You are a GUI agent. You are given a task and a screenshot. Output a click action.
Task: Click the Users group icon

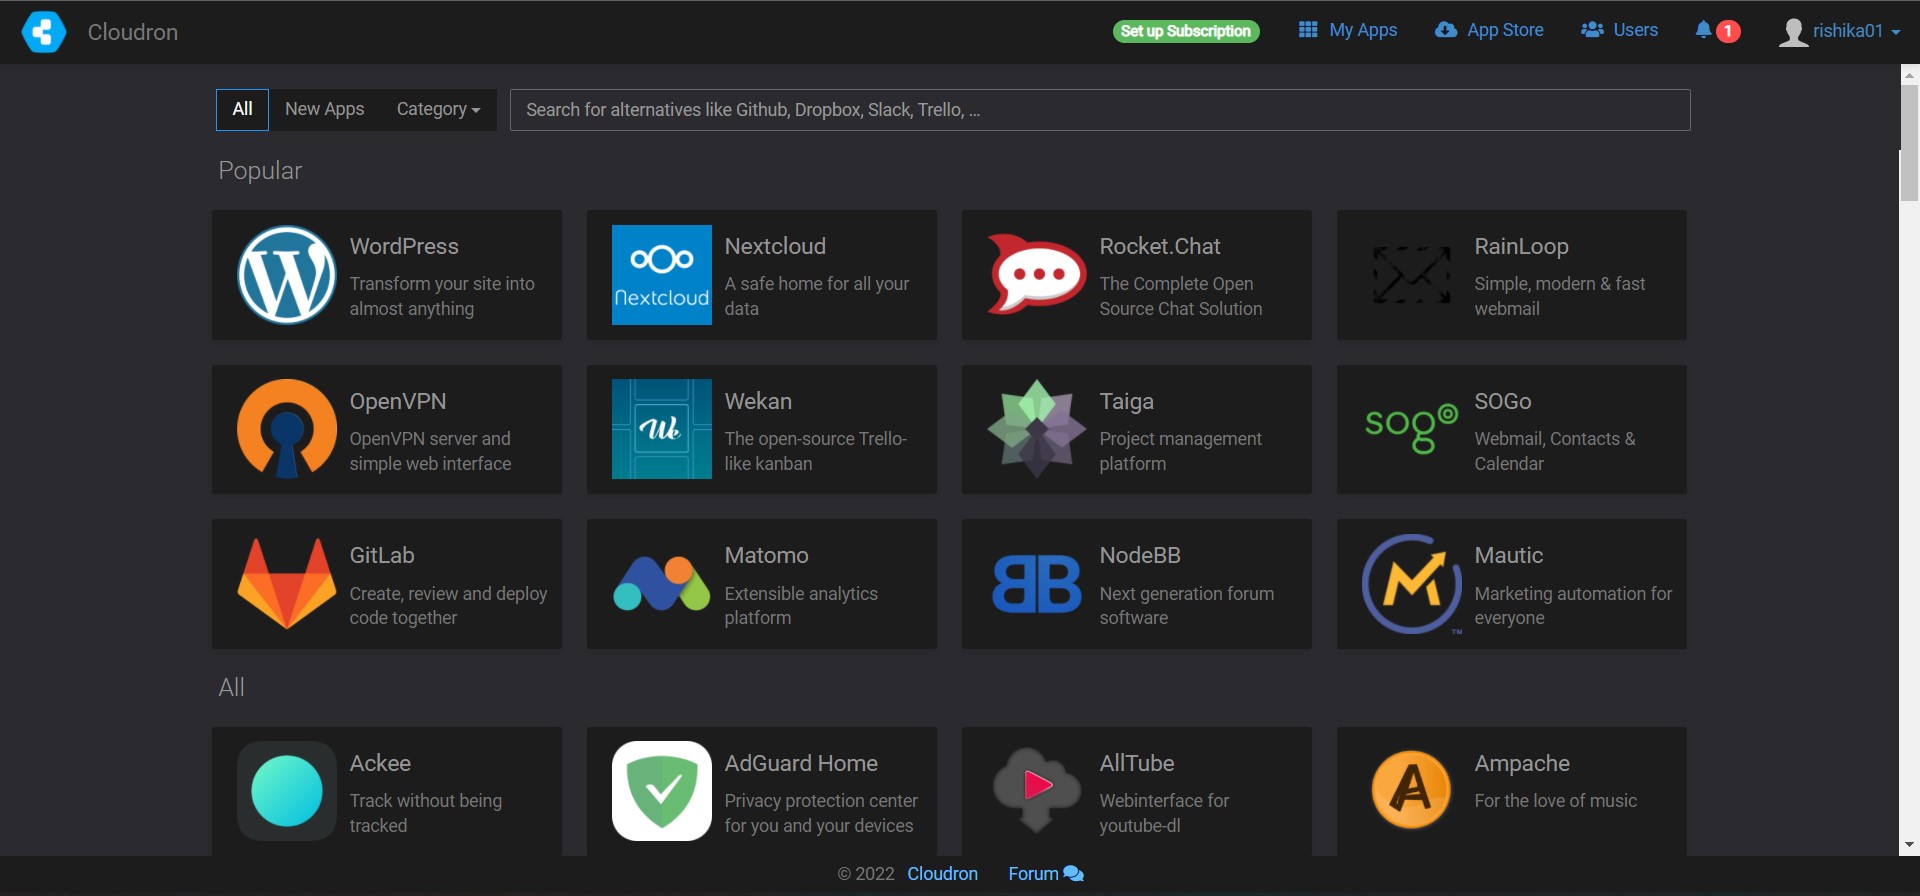pyautogui.click(x=1592, y=30)
